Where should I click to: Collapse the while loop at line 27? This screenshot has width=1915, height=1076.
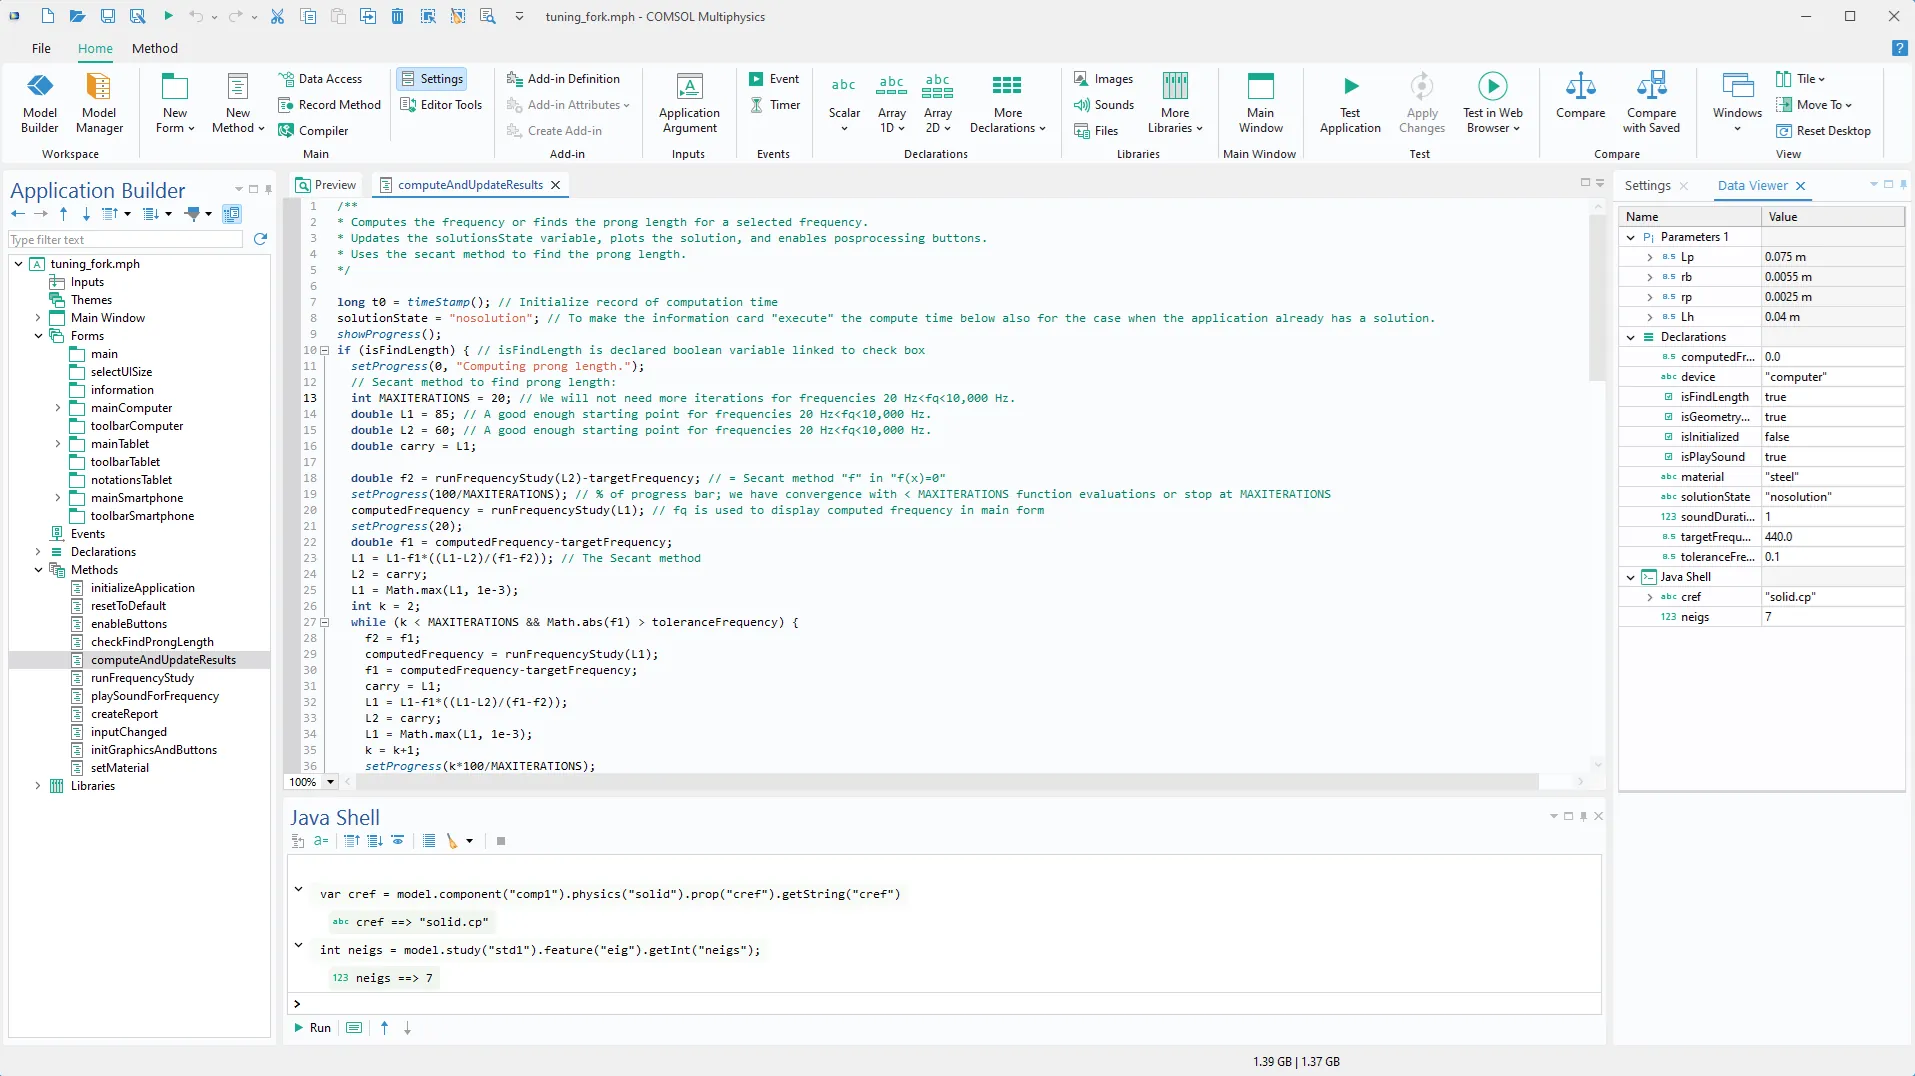coord(324,622)
